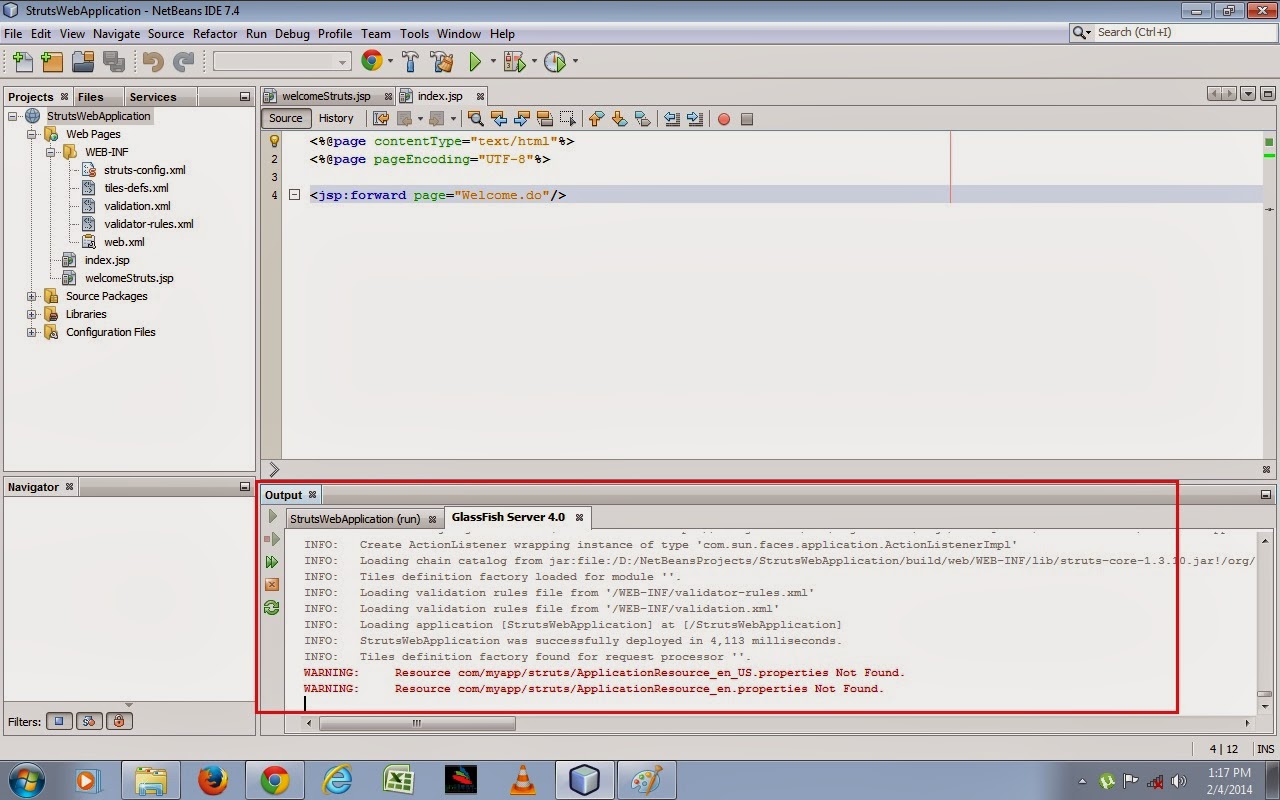Toggle first Navigator filter button
Screen dimensions: 1280x800
pyautogui.click(x=59, y=721)
